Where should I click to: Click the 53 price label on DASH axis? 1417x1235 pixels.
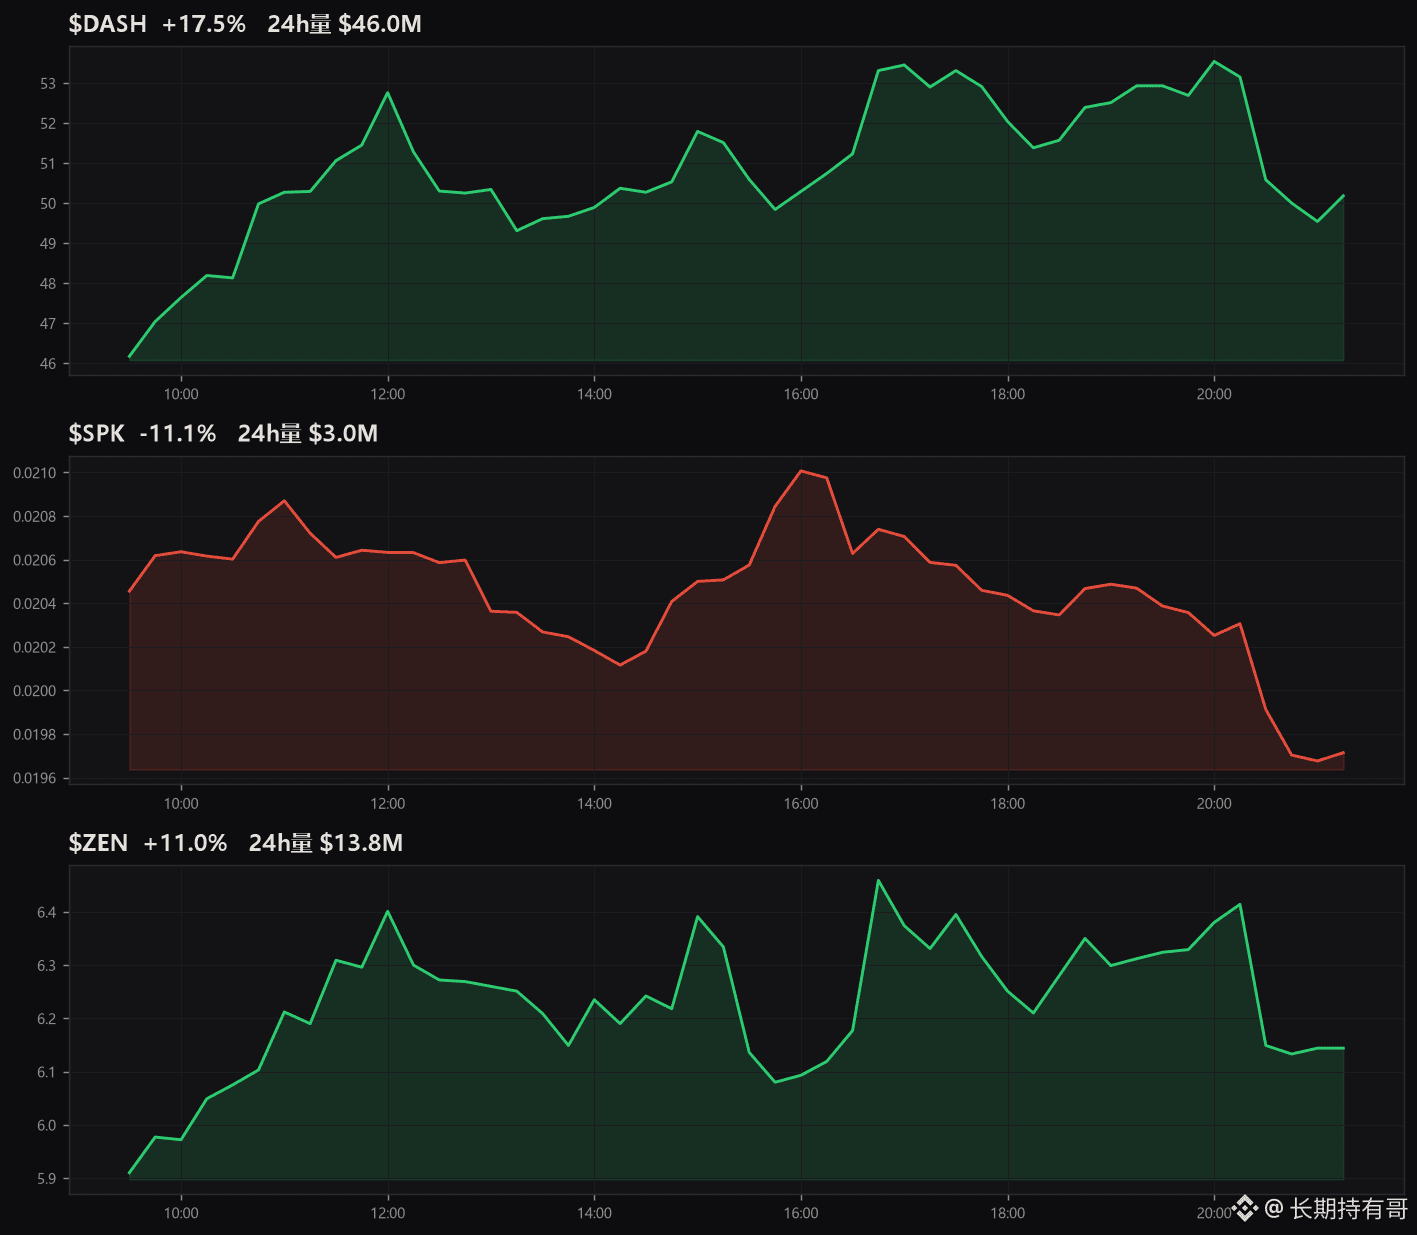(x=48, y=84)
